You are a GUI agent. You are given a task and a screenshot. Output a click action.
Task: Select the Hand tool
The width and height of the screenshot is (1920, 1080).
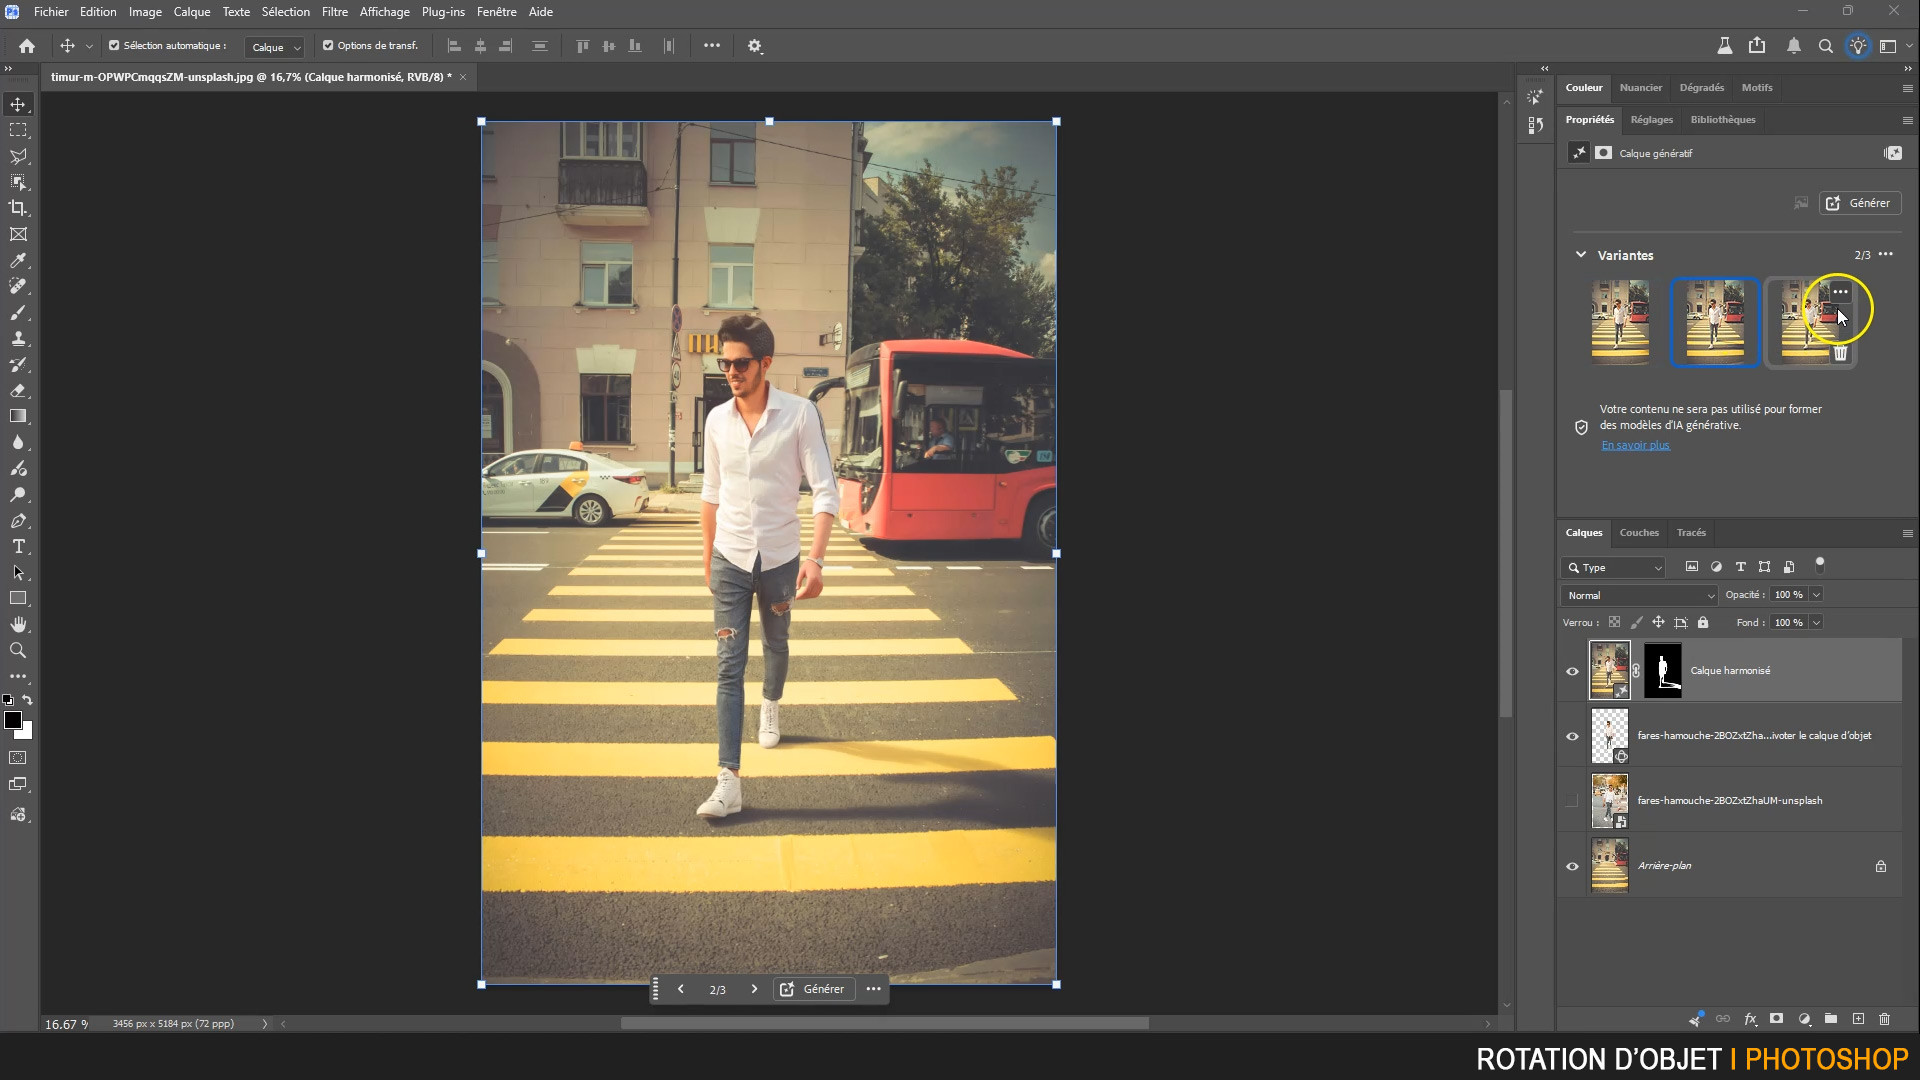click(x=18, y=624)
